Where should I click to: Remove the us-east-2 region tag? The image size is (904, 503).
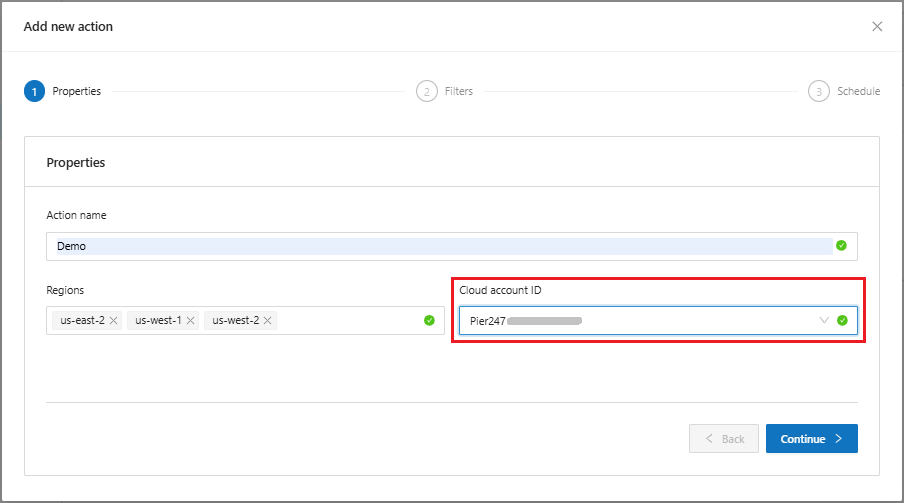114,321
